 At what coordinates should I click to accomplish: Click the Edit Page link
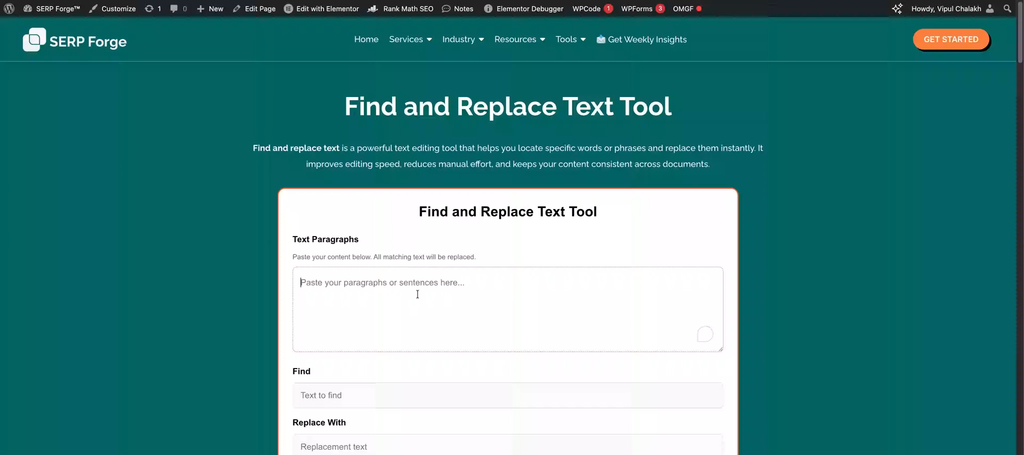pos(253,8)
